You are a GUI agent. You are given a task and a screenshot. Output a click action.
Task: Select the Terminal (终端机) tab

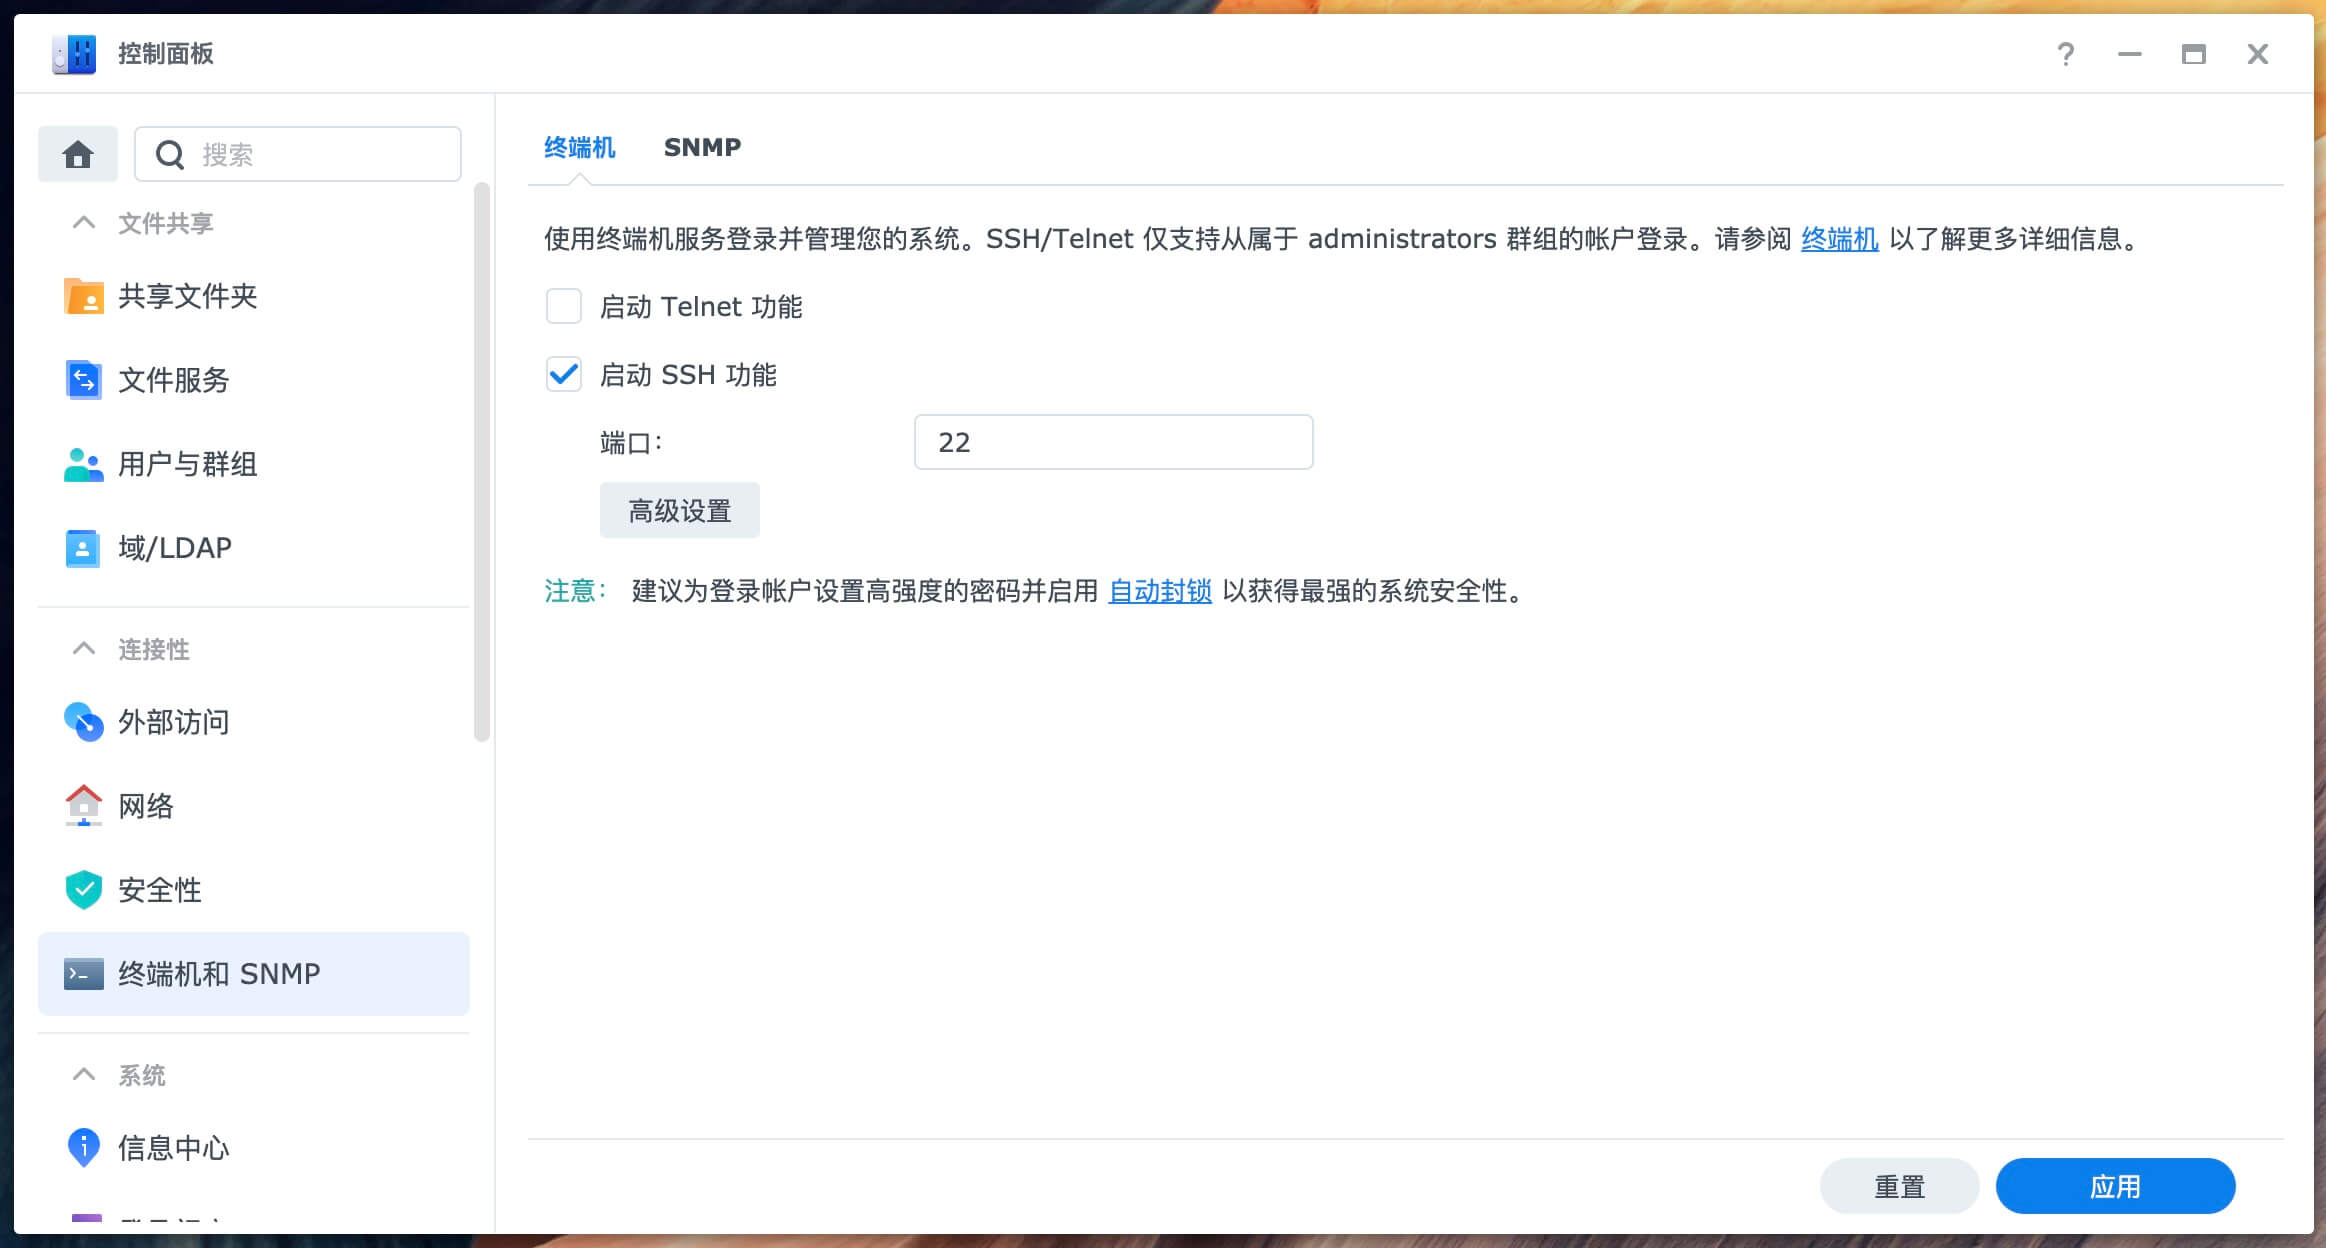click(579, 147)
